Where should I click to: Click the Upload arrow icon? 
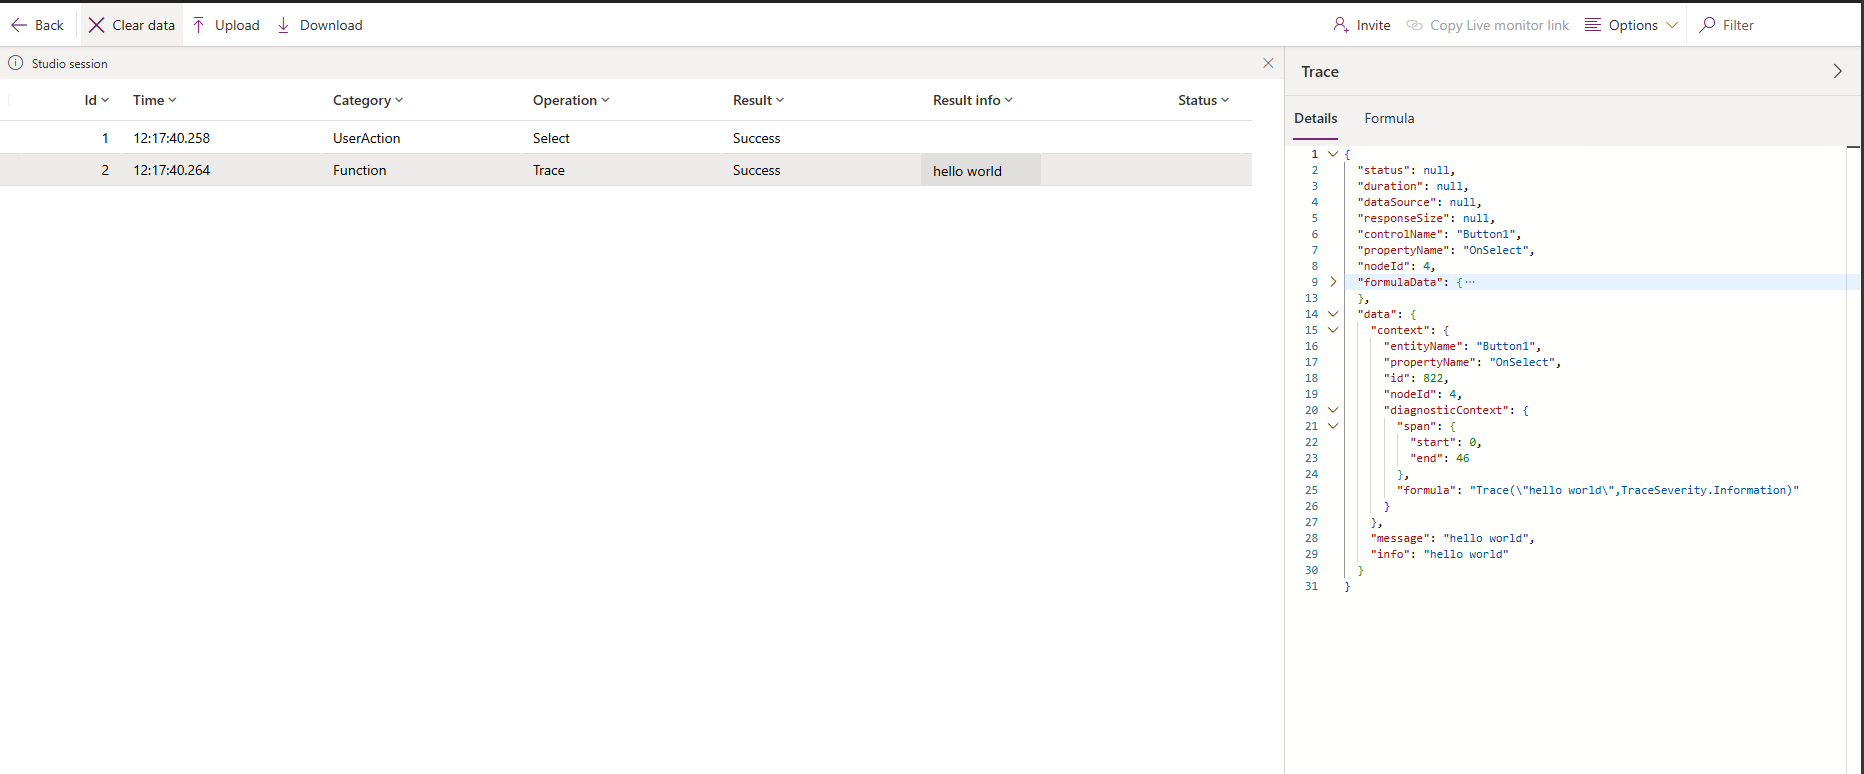[199, 25]
